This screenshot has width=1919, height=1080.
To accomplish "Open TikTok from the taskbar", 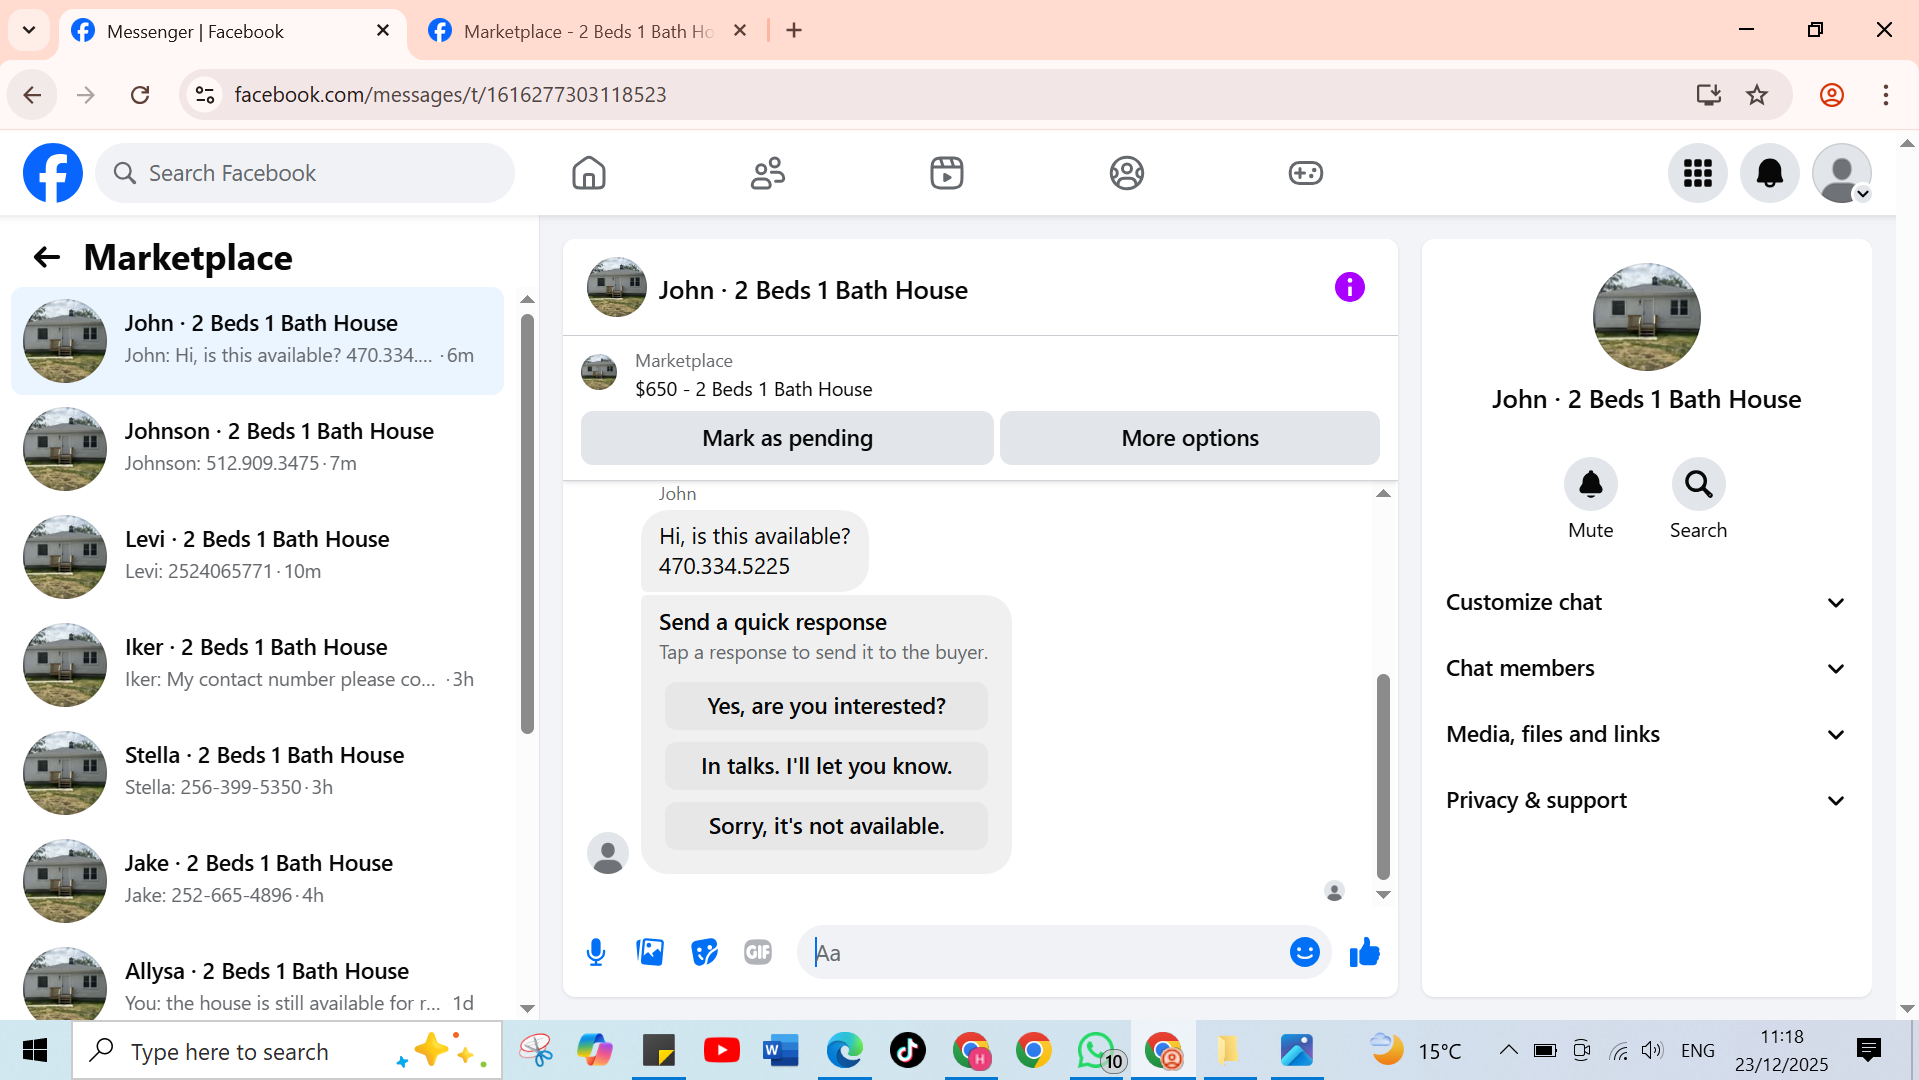I will point(907,1050).
